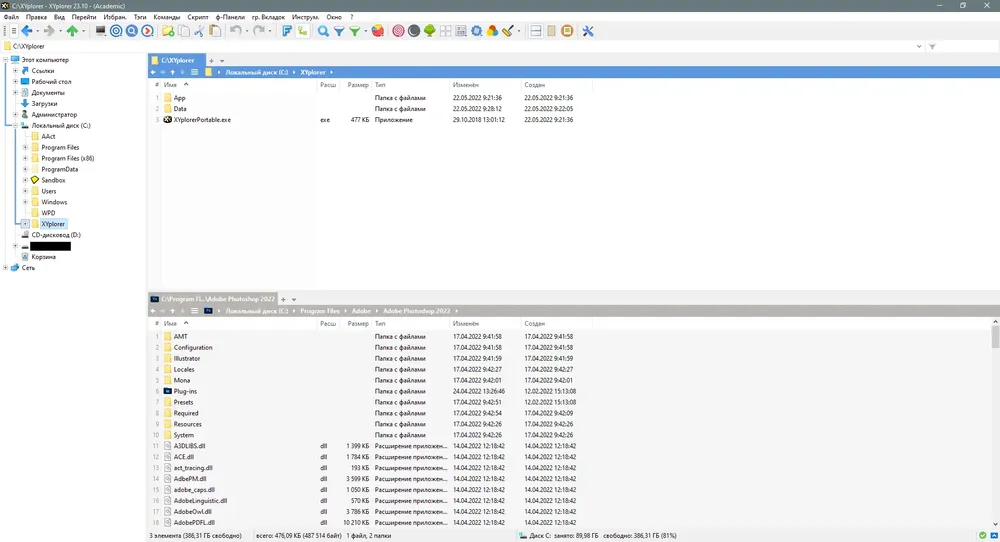Image resolution: width=1000 pixels, height=542 pixels.
Task: Toggle the dual pane layout button
Action: pos(536,31)
